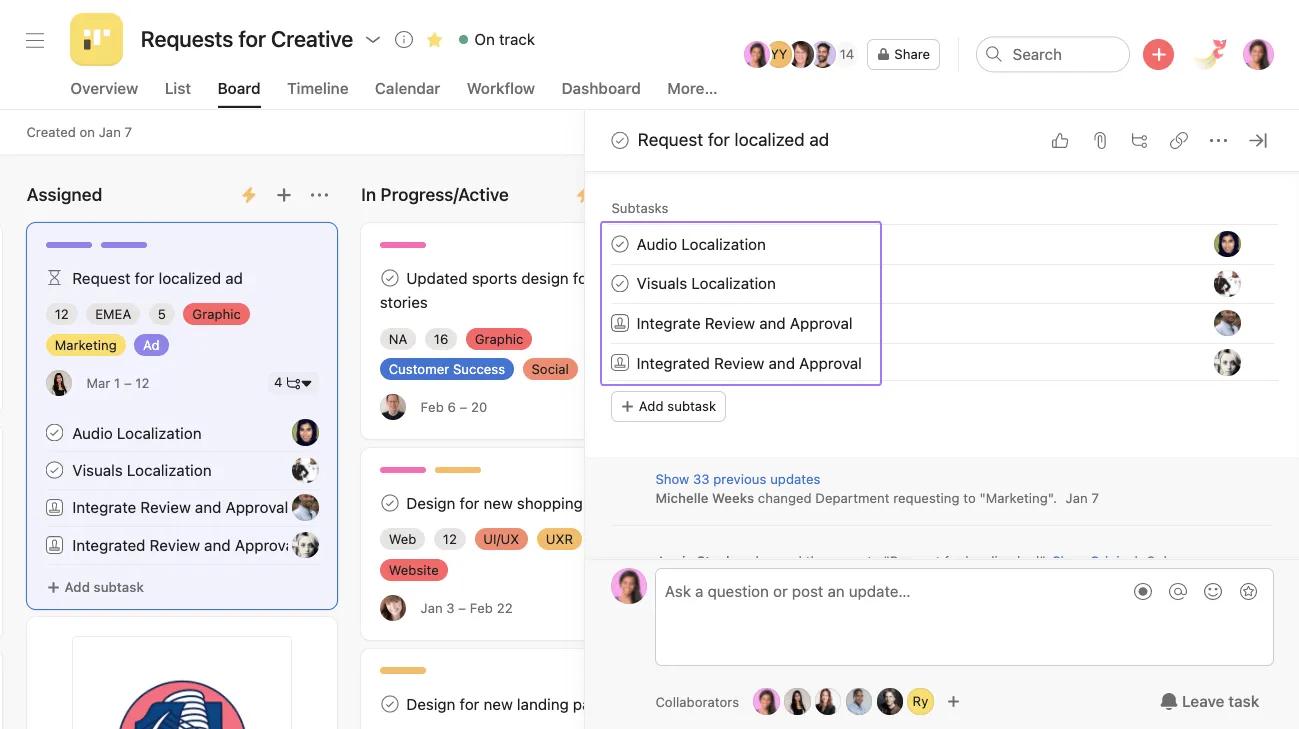Open the Workflow view
This screenshot has width=1299, height=729.
coord(500,89)
